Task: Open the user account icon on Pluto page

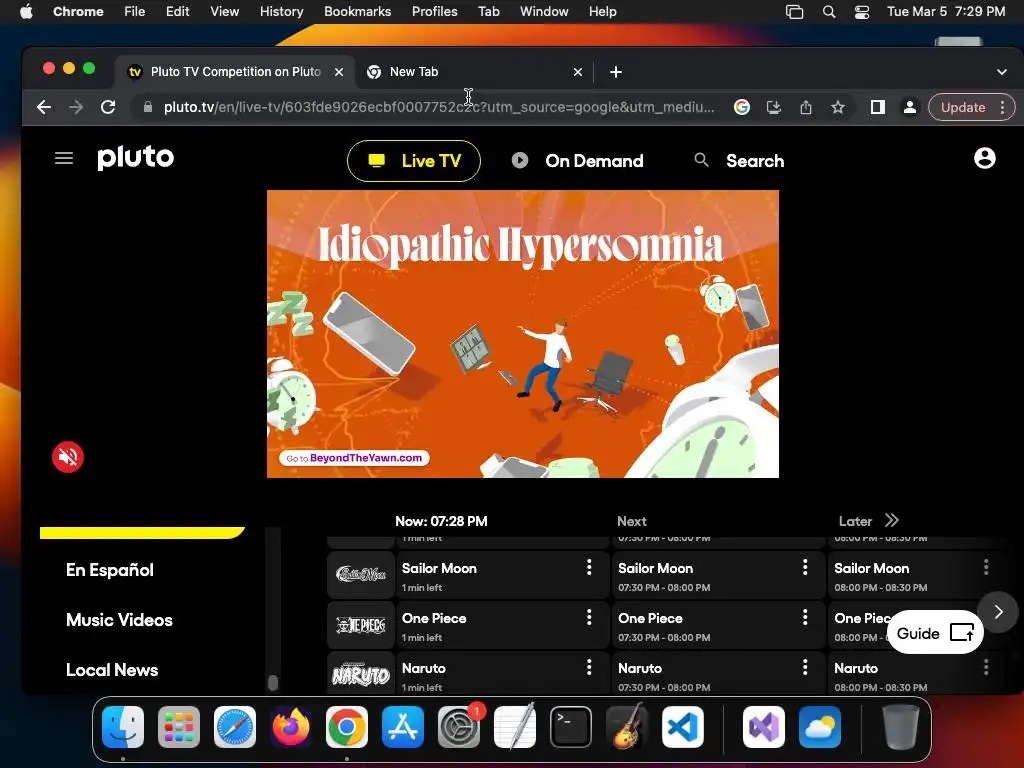Action: [x=985, y=158]
